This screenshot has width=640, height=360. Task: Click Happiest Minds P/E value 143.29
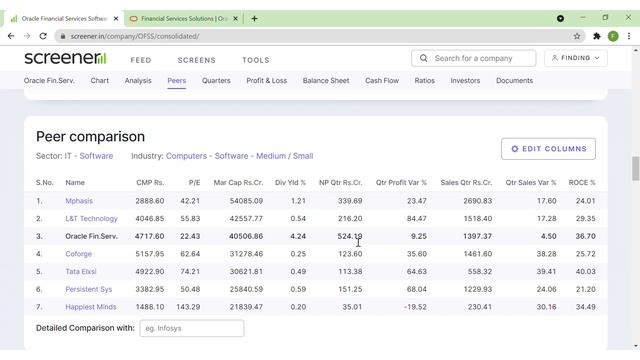pyautogui.click(x=188, y=307)
